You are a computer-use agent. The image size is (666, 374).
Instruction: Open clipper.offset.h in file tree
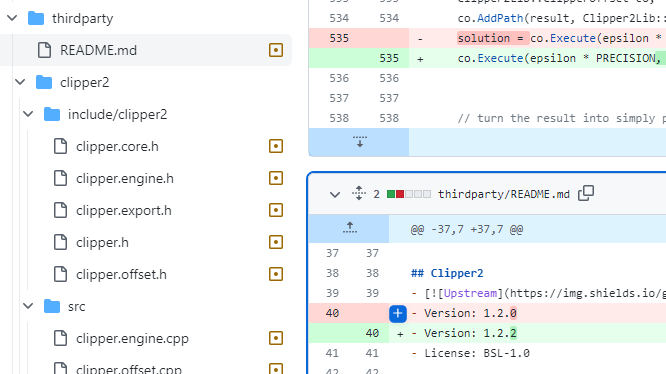click(121, 274)
